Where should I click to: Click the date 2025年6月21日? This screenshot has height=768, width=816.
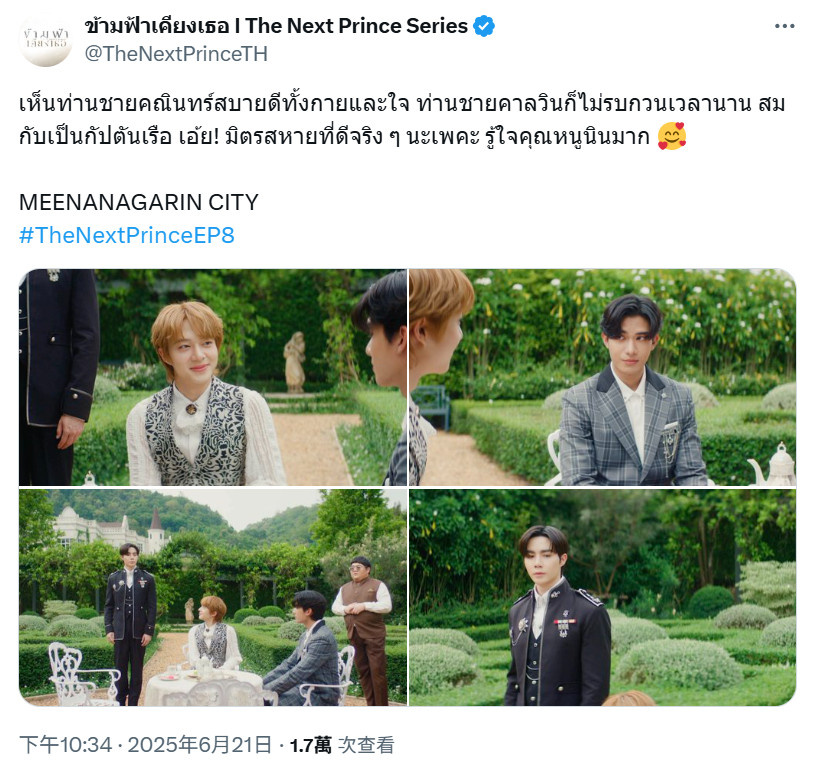point(199,745)
